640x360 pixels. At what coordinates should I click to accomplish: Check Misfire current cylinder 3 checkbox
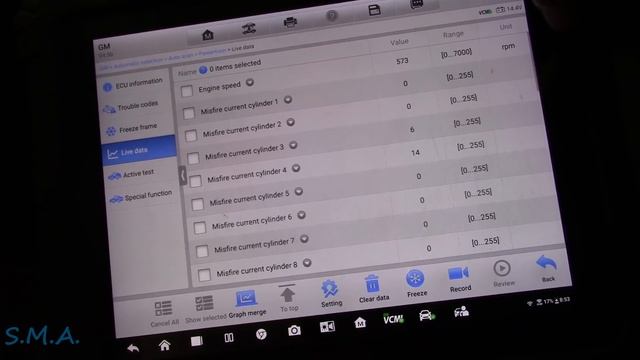coord(193,158)
